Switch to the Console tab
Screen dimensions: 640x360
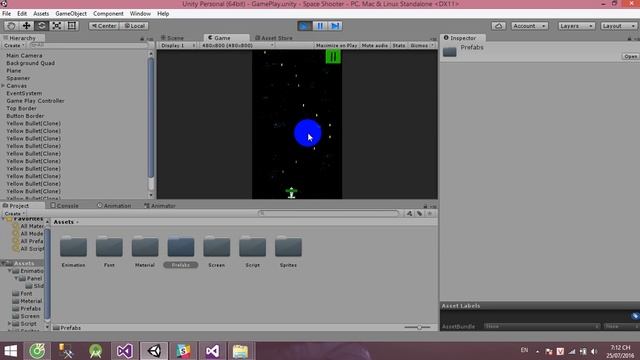[64, 206]
